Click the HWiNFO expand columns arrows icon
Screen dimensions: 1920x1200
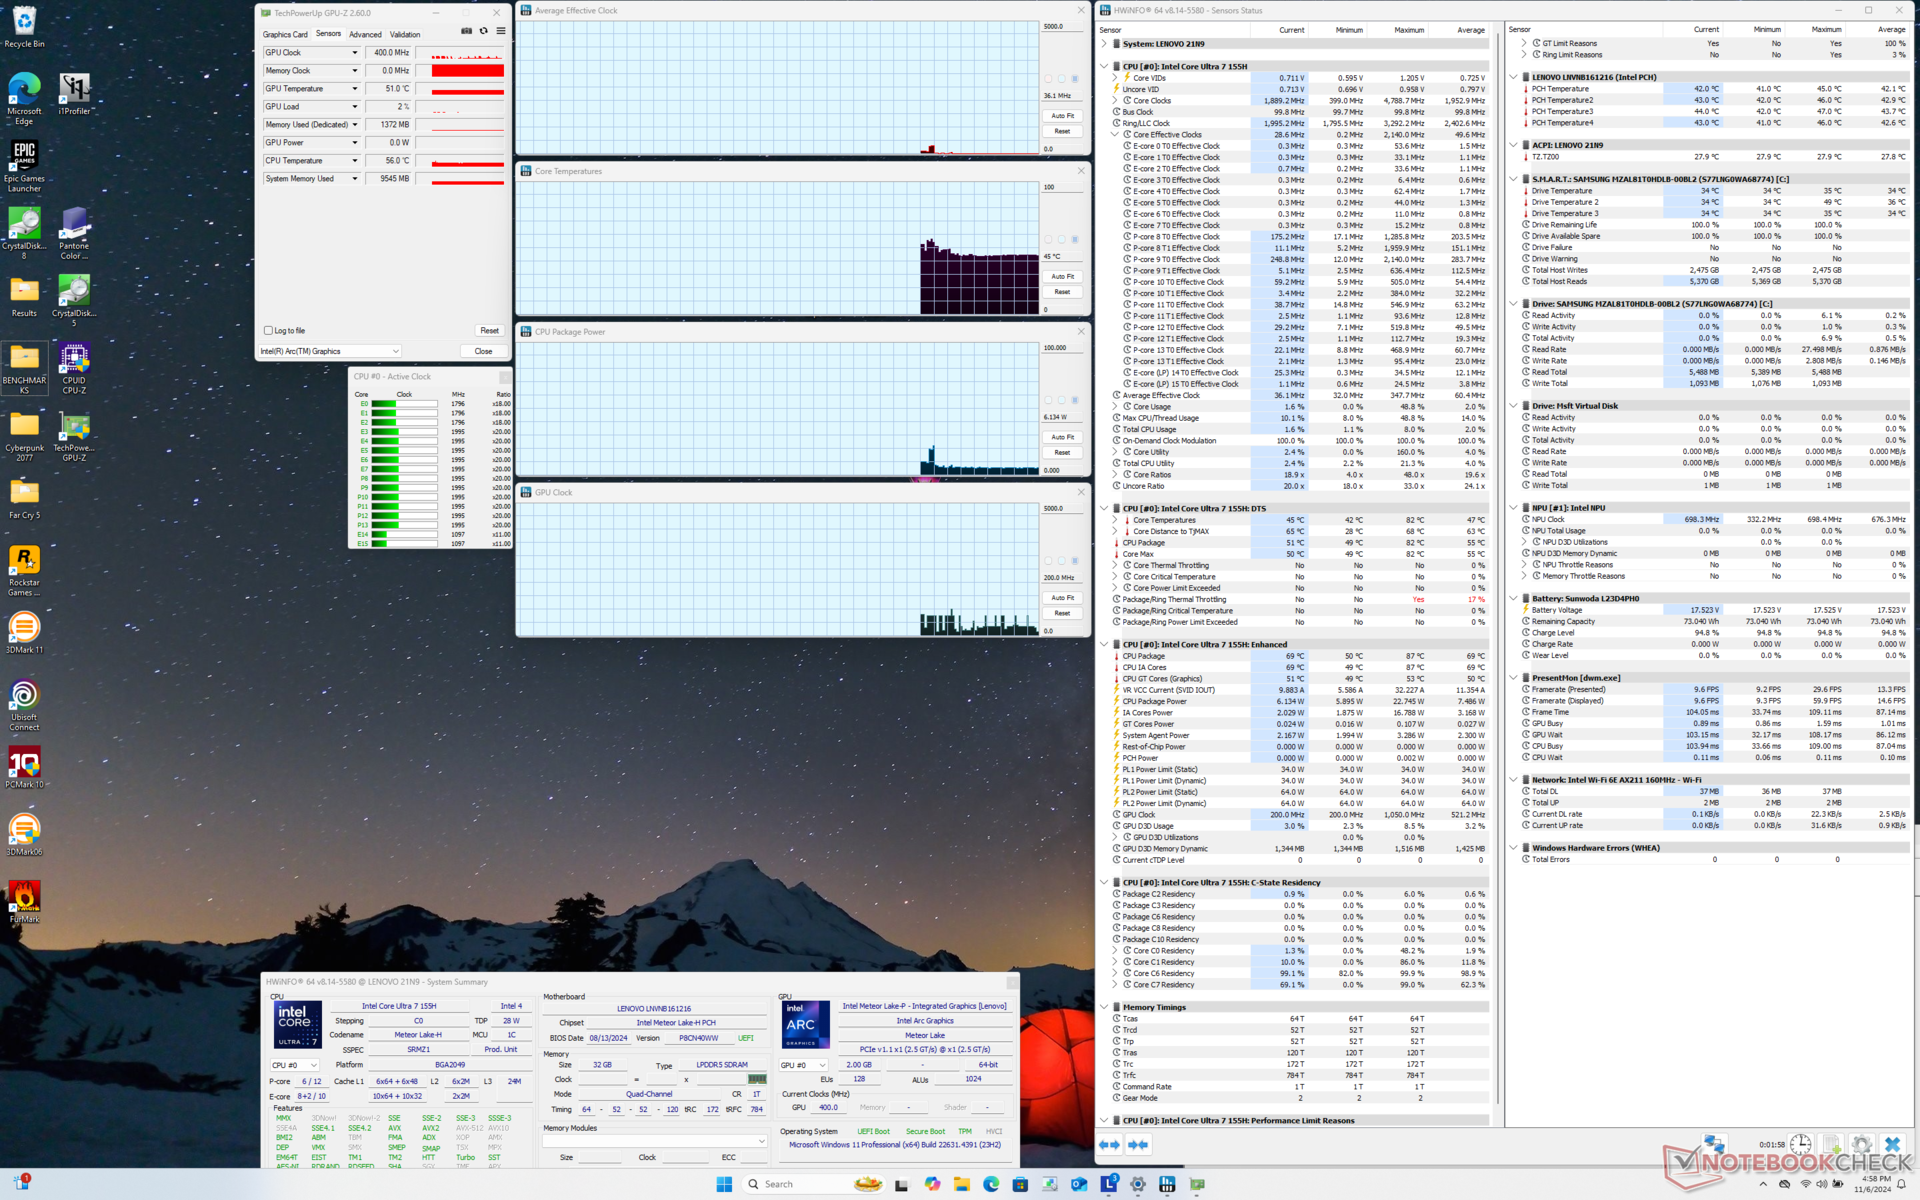click(x=1109, y=1145)
